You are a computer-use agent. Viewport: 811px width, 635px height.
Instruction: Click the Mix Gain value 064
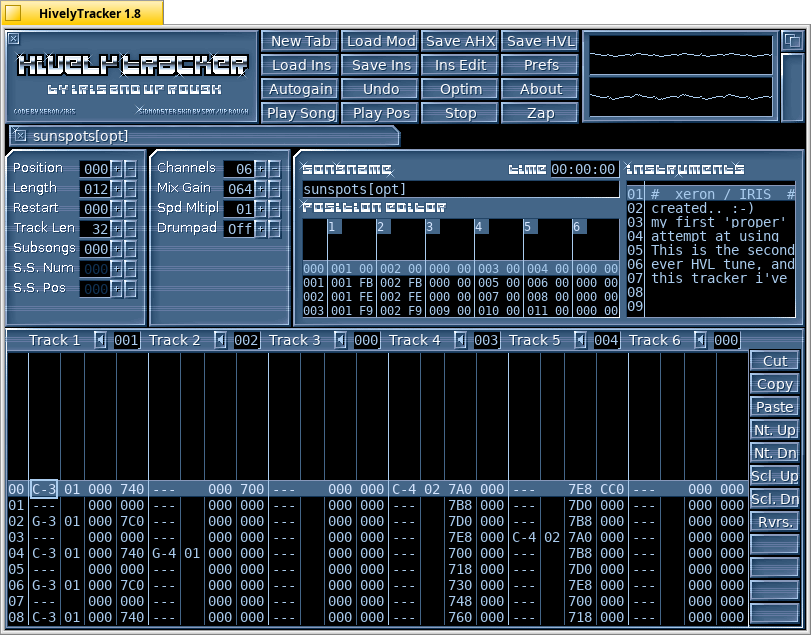point(239,189)
